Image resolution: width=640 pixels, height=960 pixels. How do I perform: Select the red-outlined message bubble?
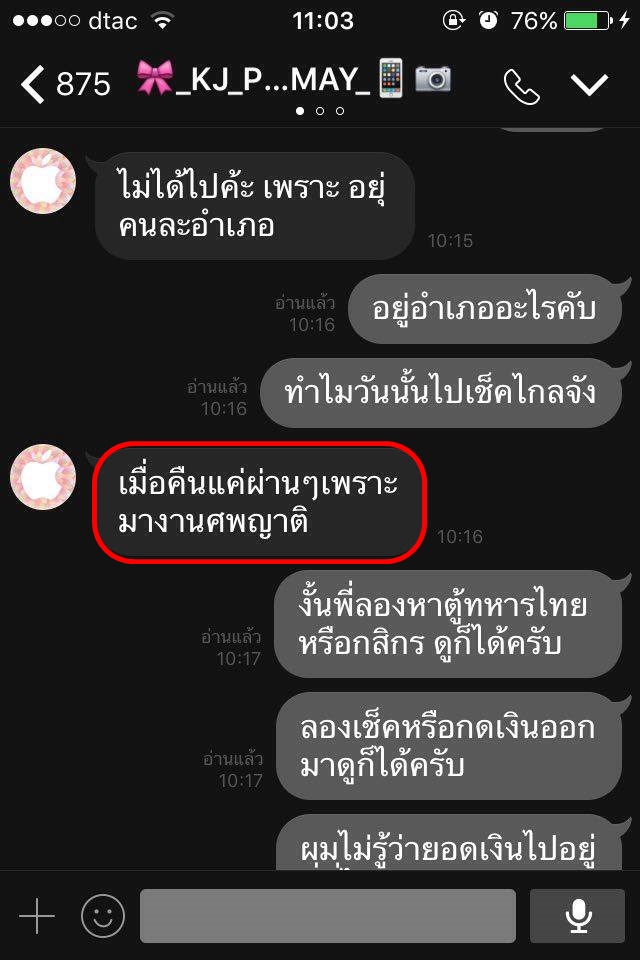coord(259,502)
